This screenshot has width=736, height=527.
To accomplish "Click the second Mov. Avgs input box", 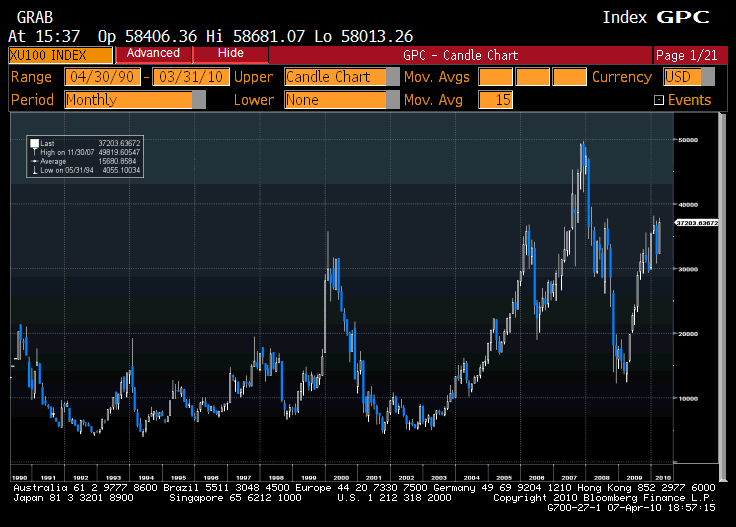I will pos(532,77).
